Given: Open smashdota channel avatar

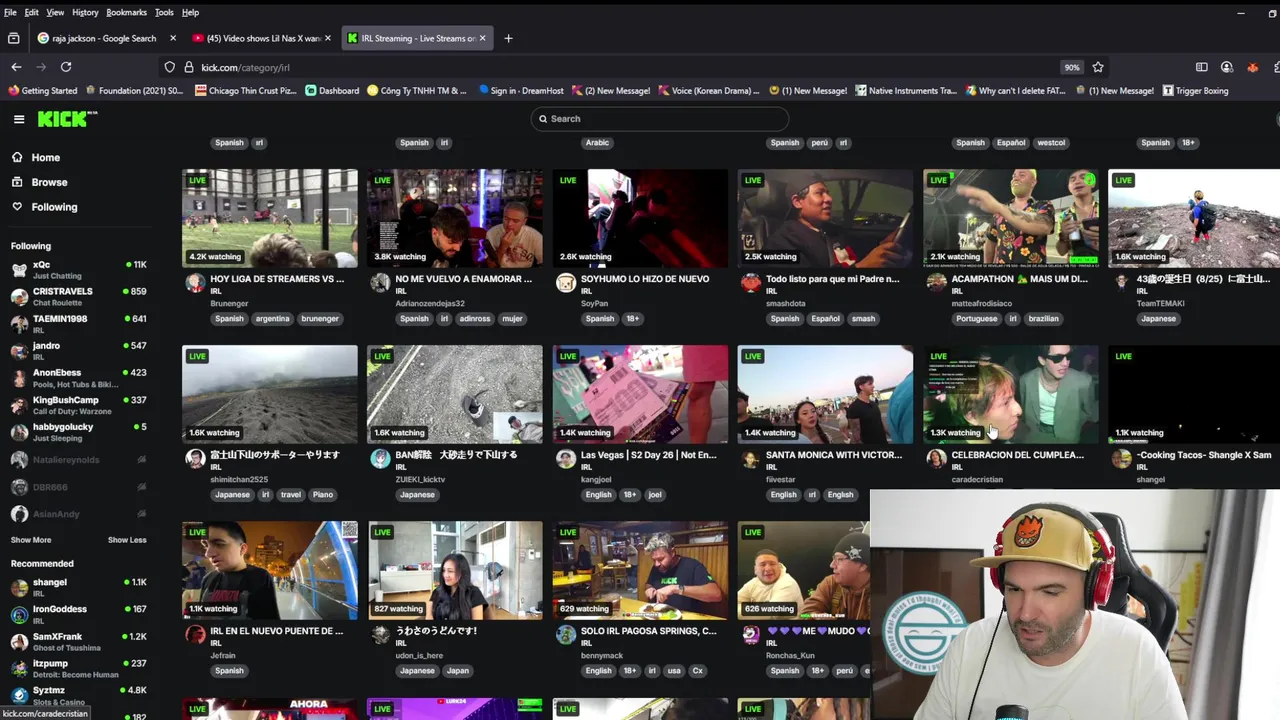Looking at the screenshot, I should point(751,283).
